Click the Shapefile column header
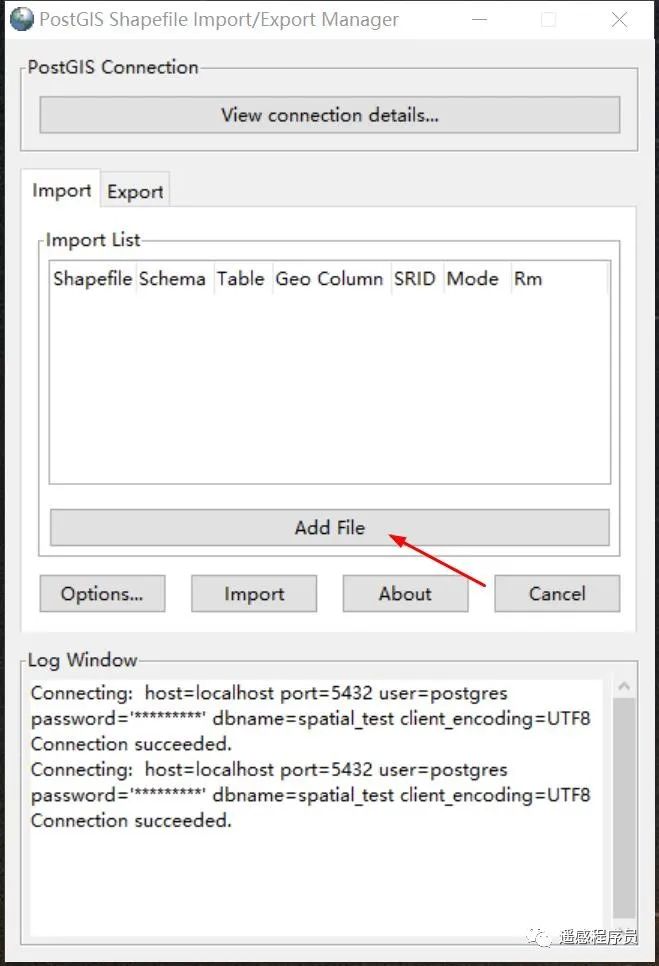The image size is (659, 966). pos(92,278)
